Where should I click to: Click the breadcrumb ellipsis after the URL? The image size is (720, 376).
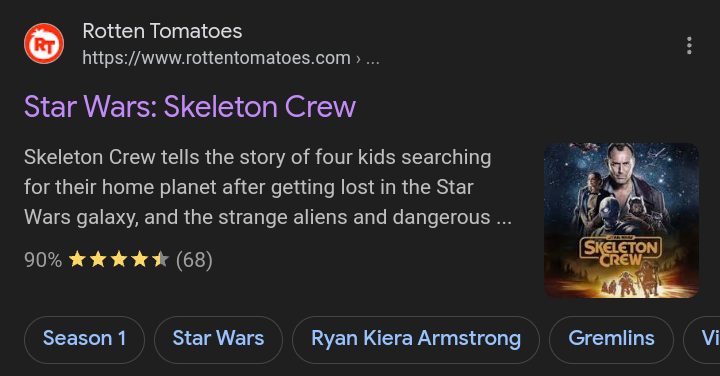pos(372,59)
